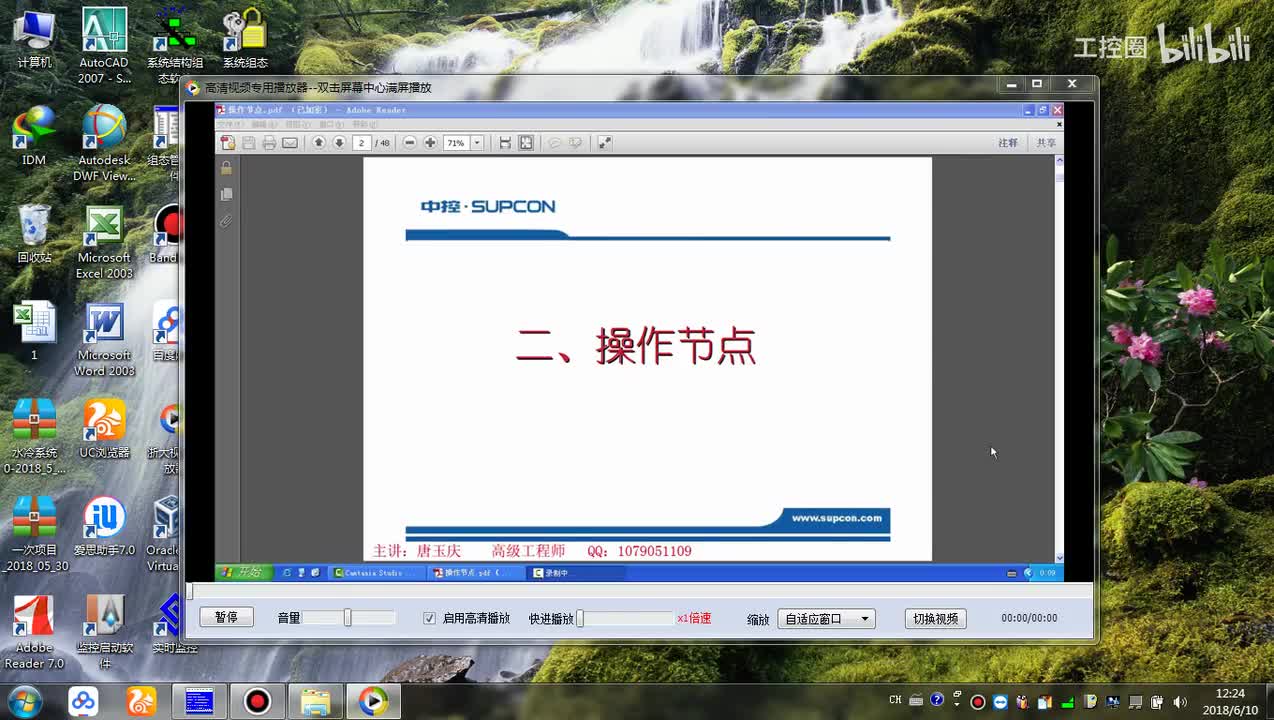Open the 水冷系统 archive on desktop

[34, 436]
